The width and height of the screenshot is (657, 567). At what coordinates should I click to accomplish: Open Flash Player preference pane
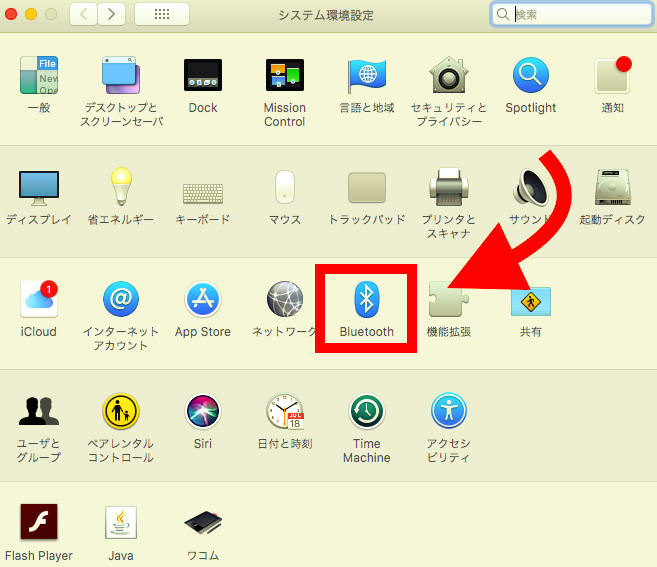click(x=39, y=522)
